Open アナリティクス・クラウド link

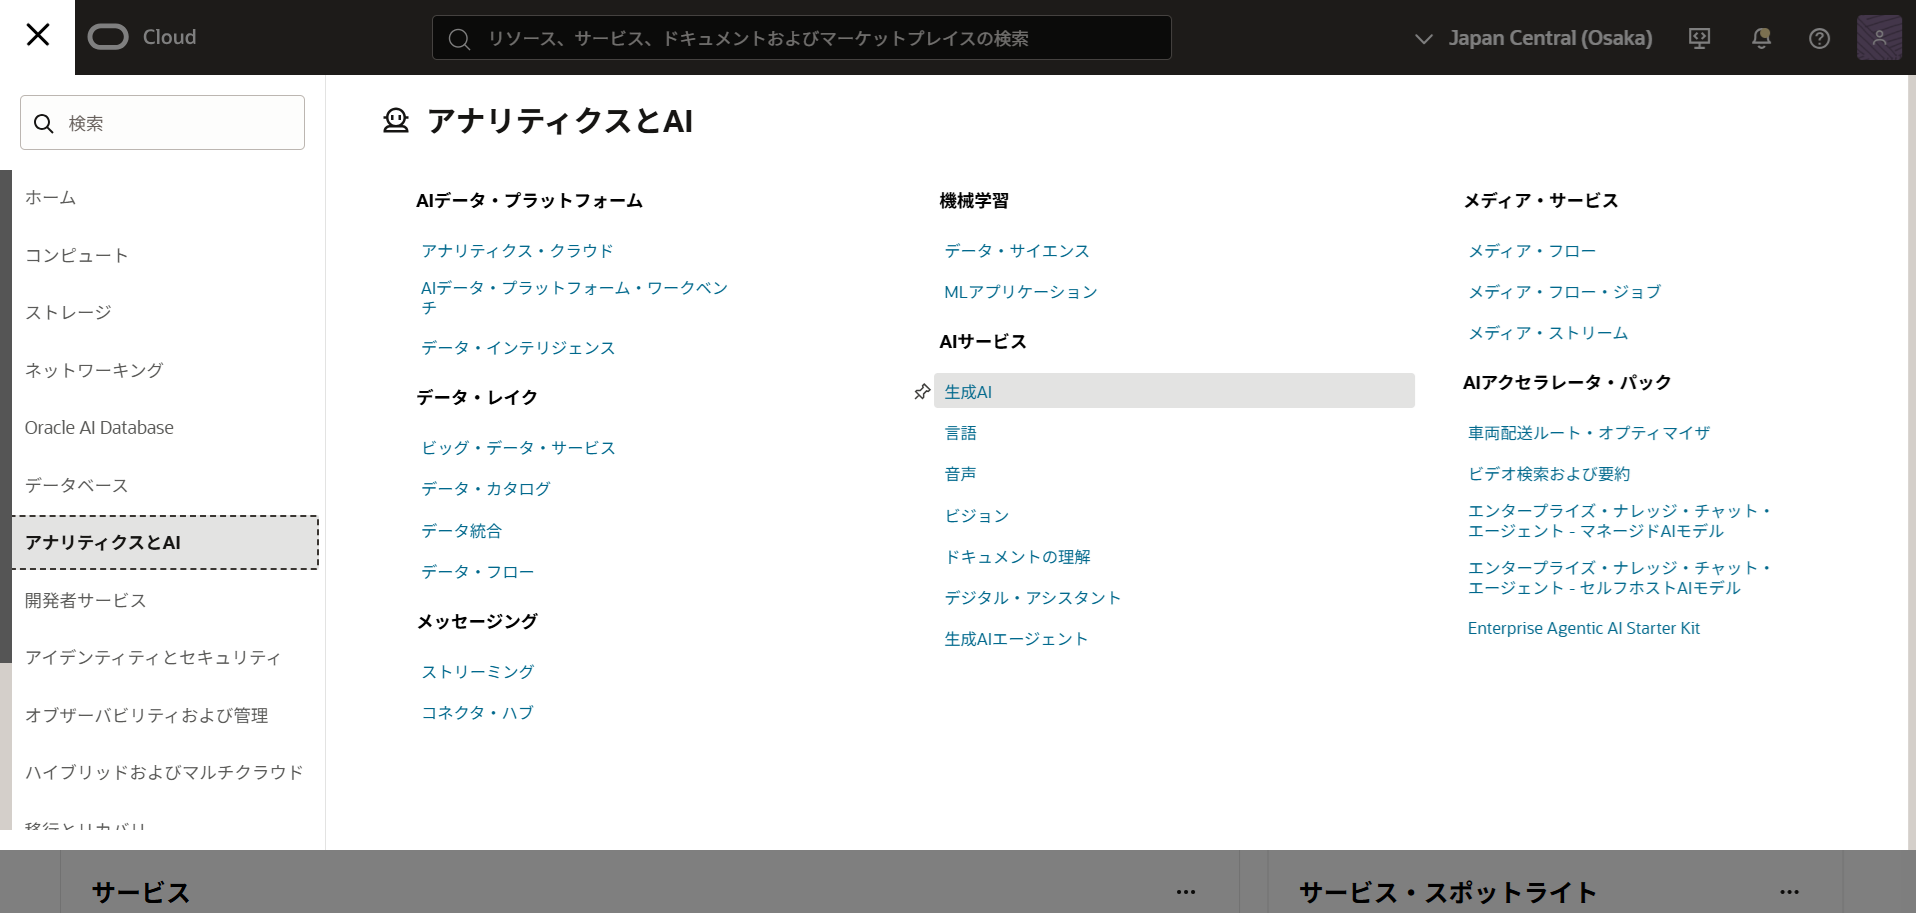coord(517,251)
